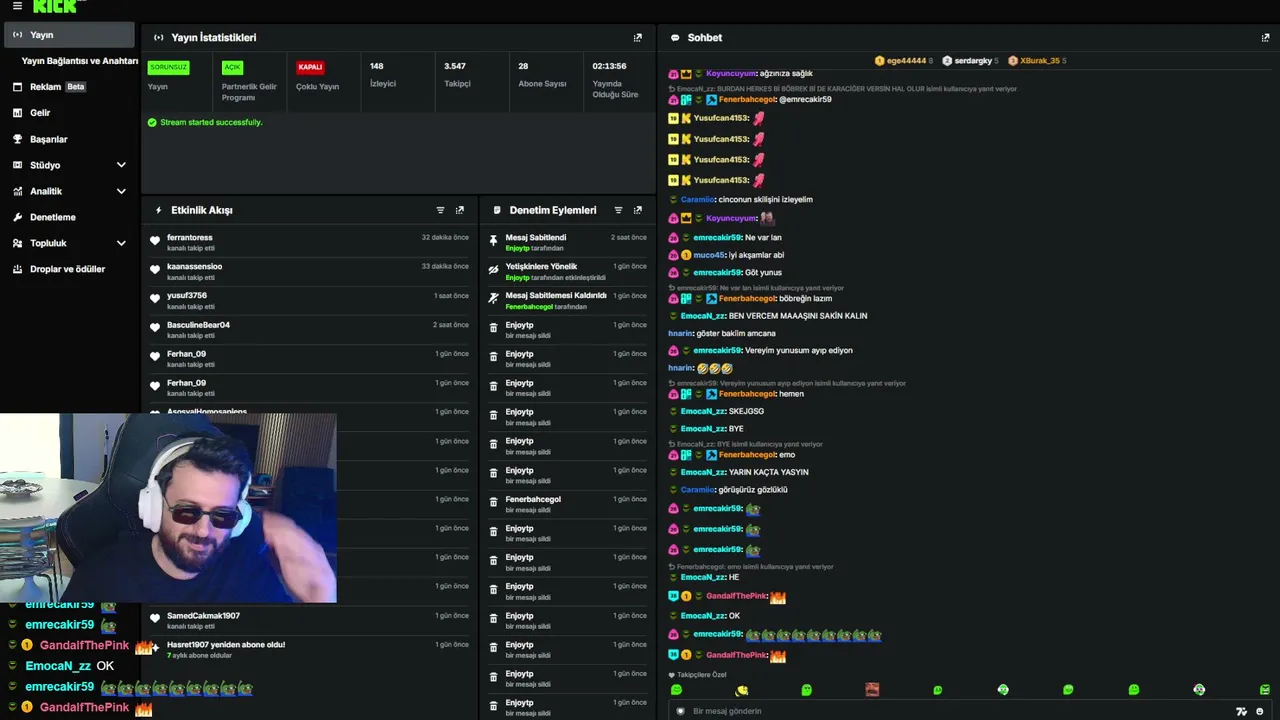Expand the Analitik submenu chevron
The image size is (1280, 720).
click(121, 191)
